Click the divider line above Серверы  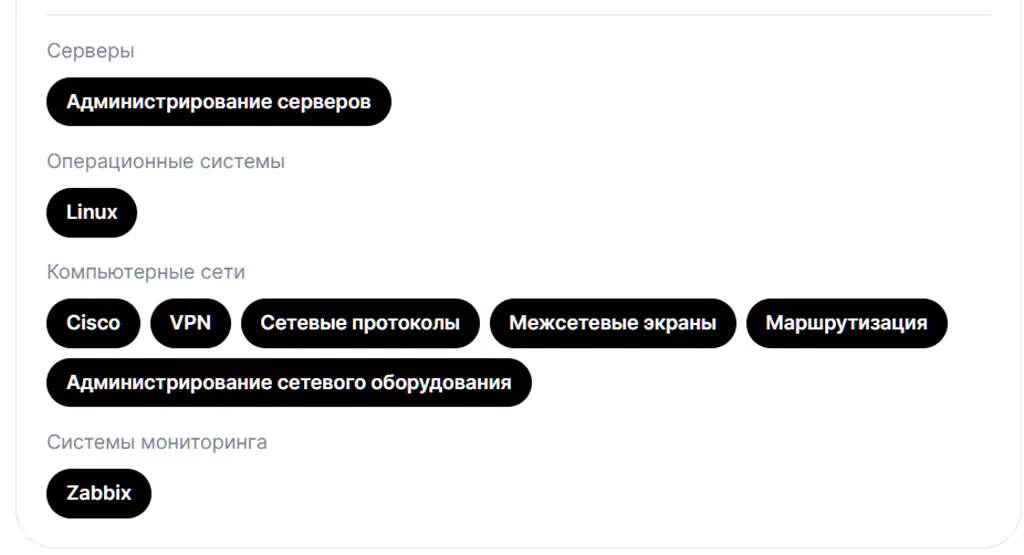[518, 15]
